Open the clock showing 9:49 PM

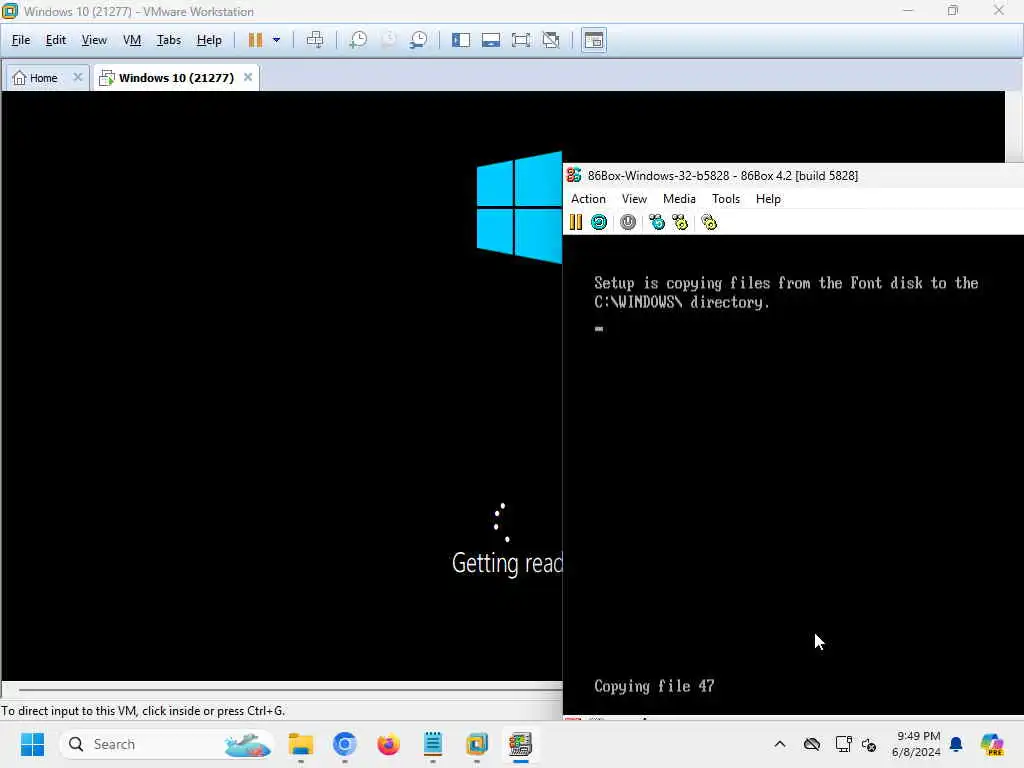click(916, 744)
